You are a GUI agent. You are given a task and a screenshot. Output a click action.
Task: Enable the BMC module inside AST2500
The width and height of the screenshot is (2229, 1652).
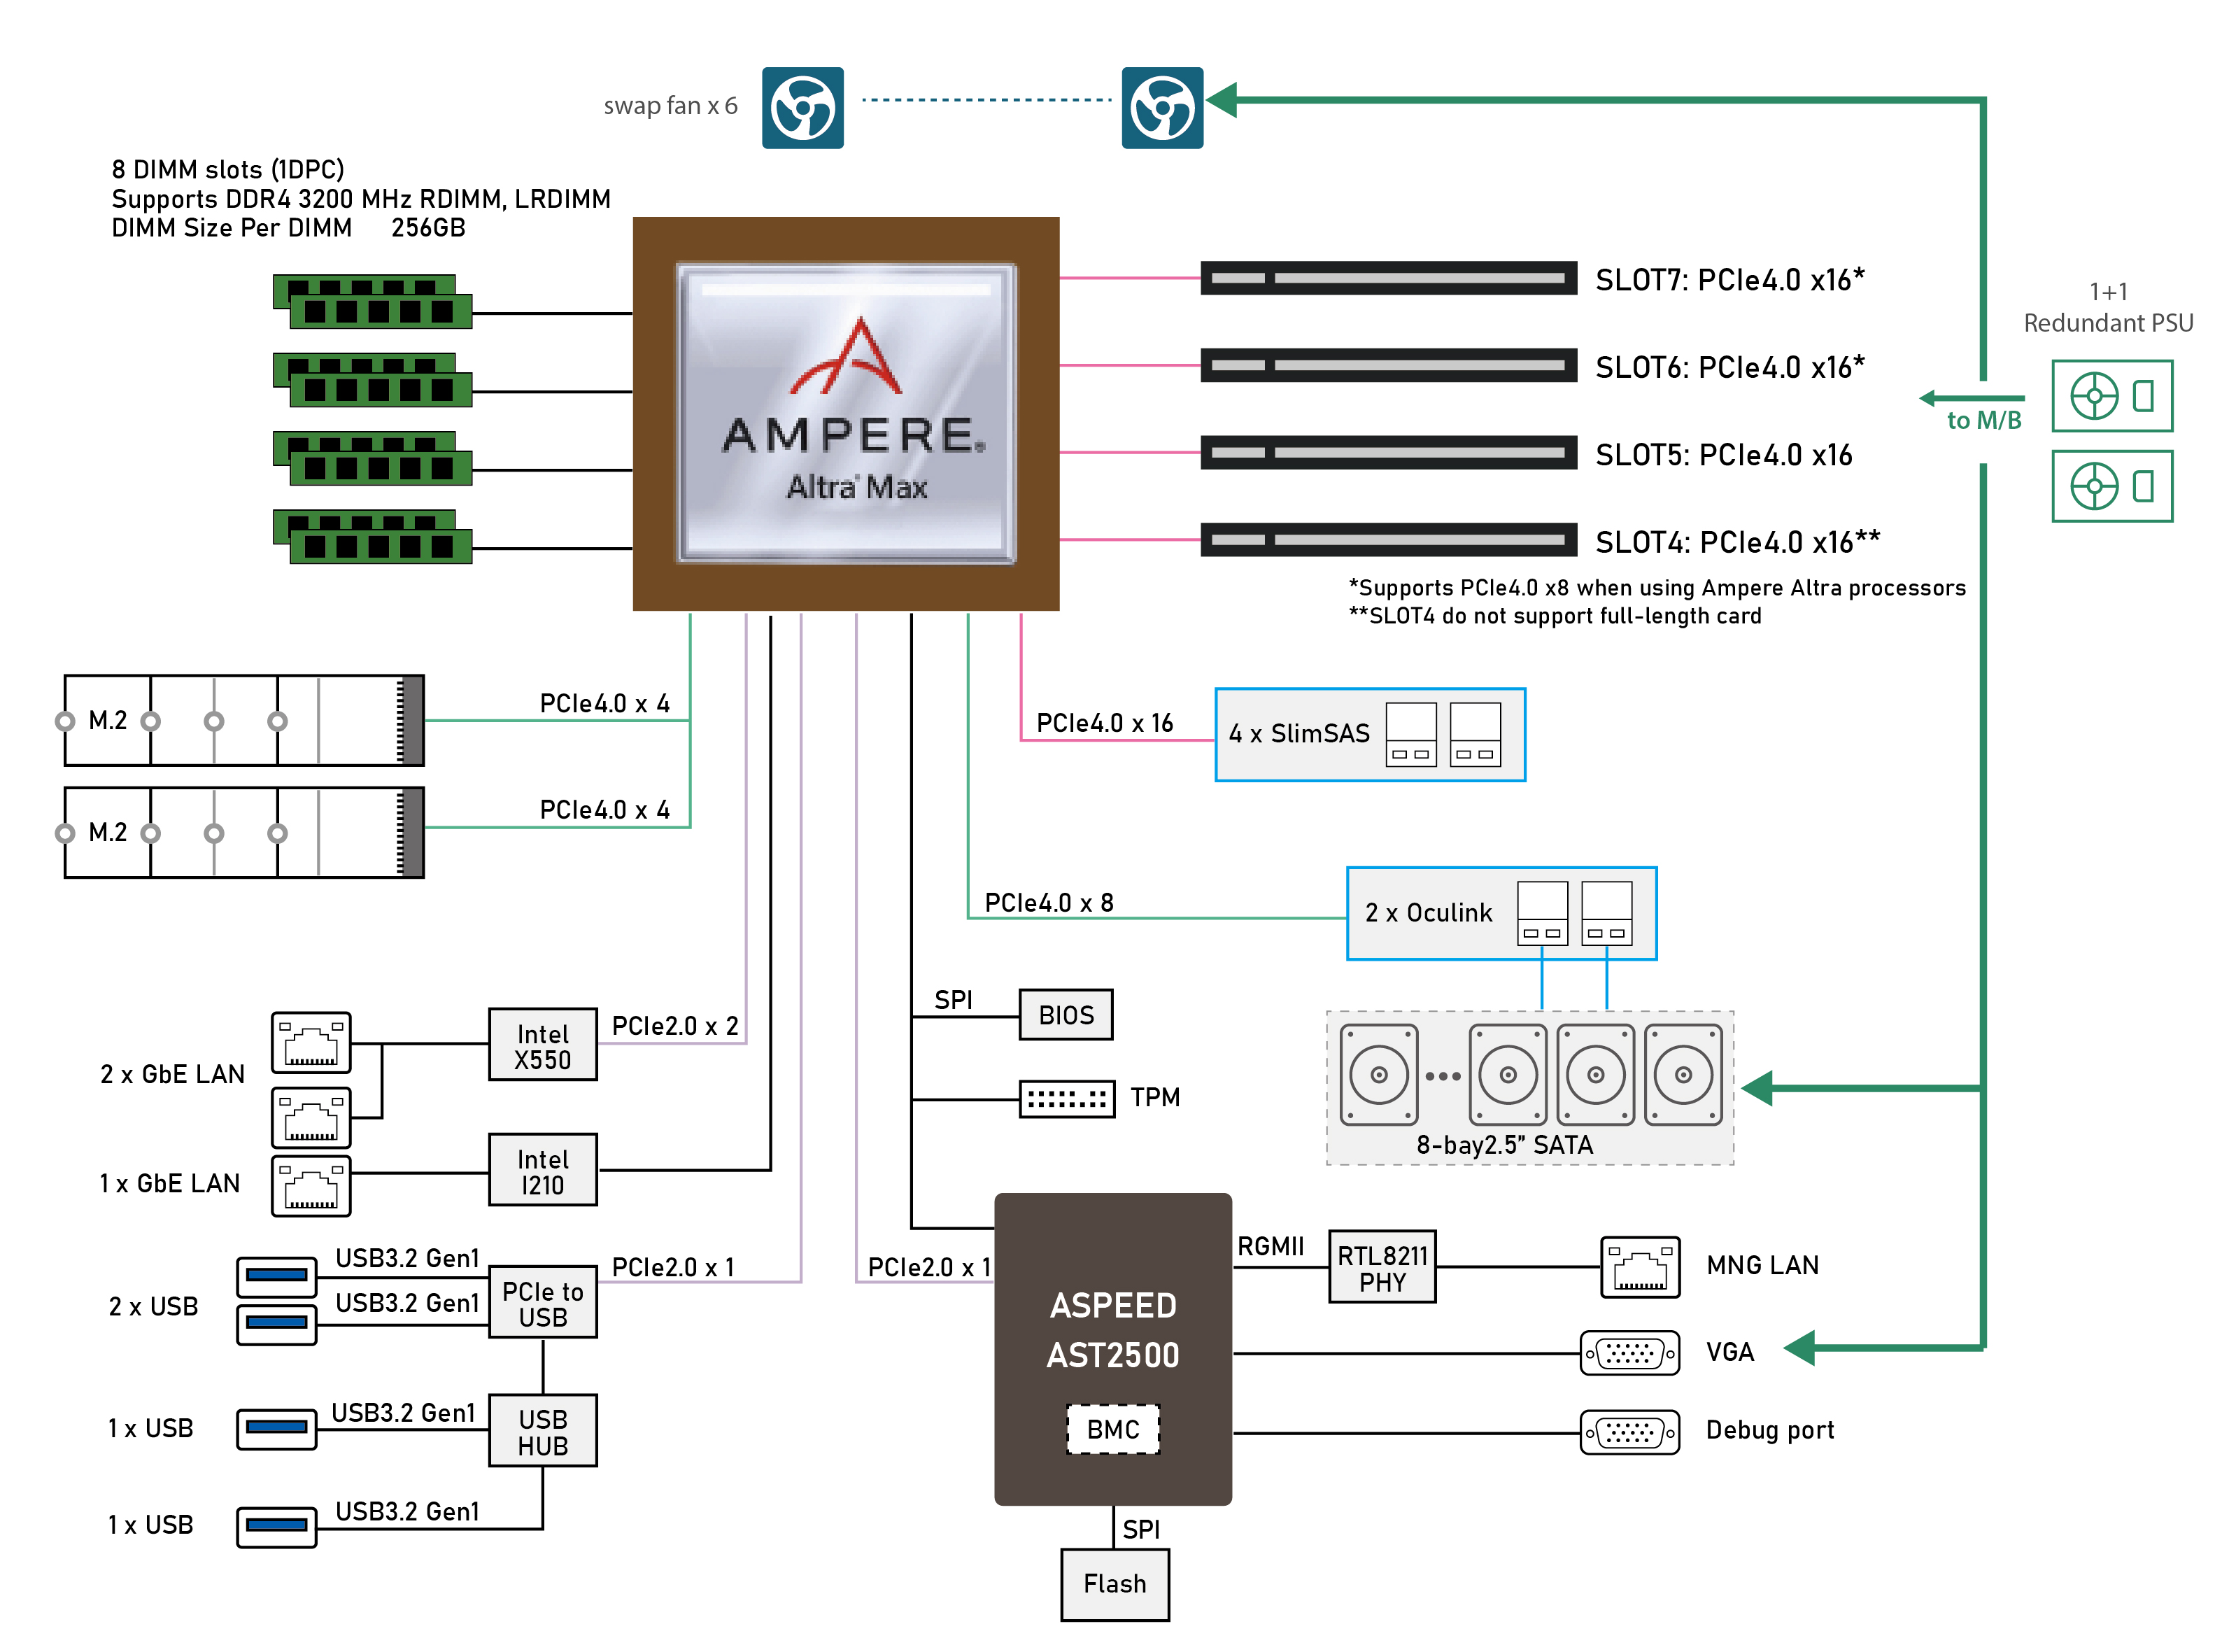(1113, 1429)
